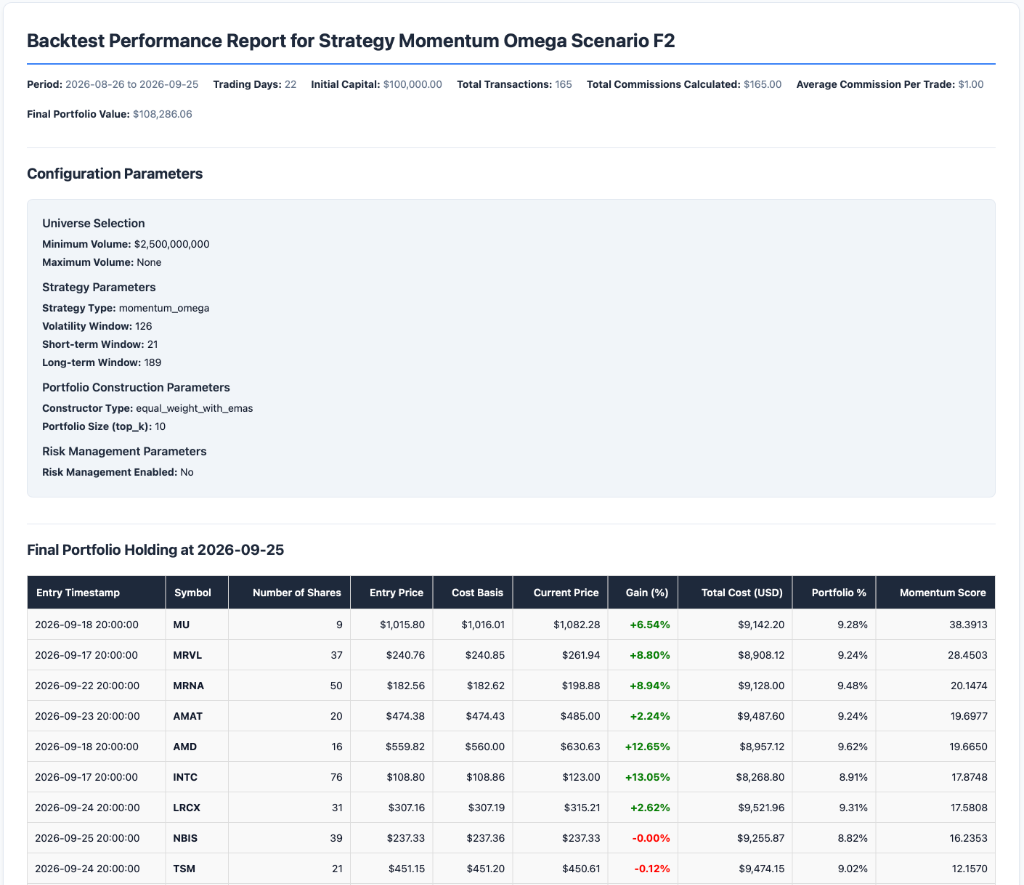Click Strategy Parameters subheading
Screen dimensions: 1024x885
point(99,287)
